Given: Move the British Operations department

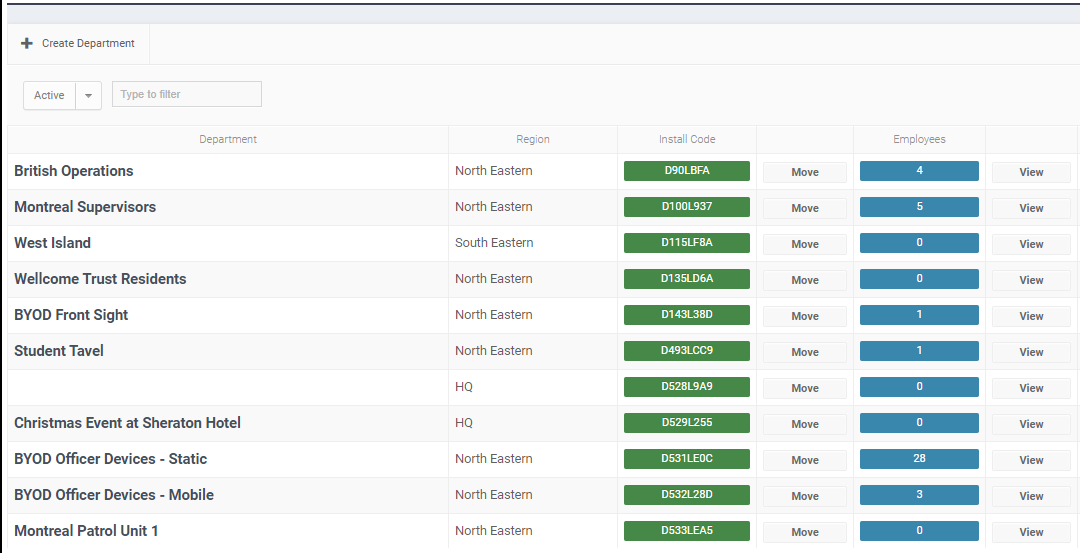Looking at the screenshot, I should (x=805, y=172).
